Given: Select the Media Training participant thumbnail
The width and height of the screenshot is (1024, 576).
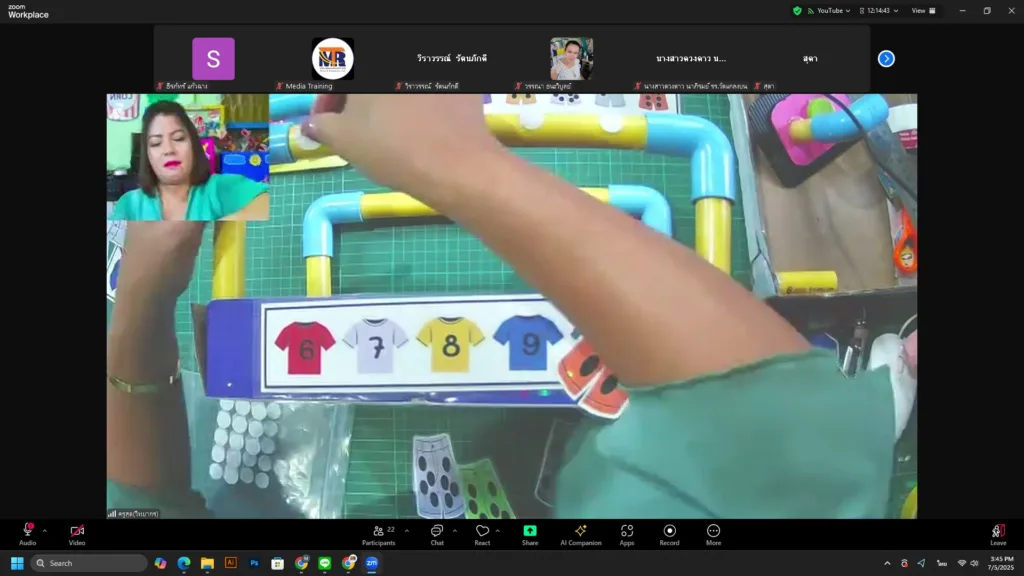Looking at the screenshot, I should tap(332, 59).
